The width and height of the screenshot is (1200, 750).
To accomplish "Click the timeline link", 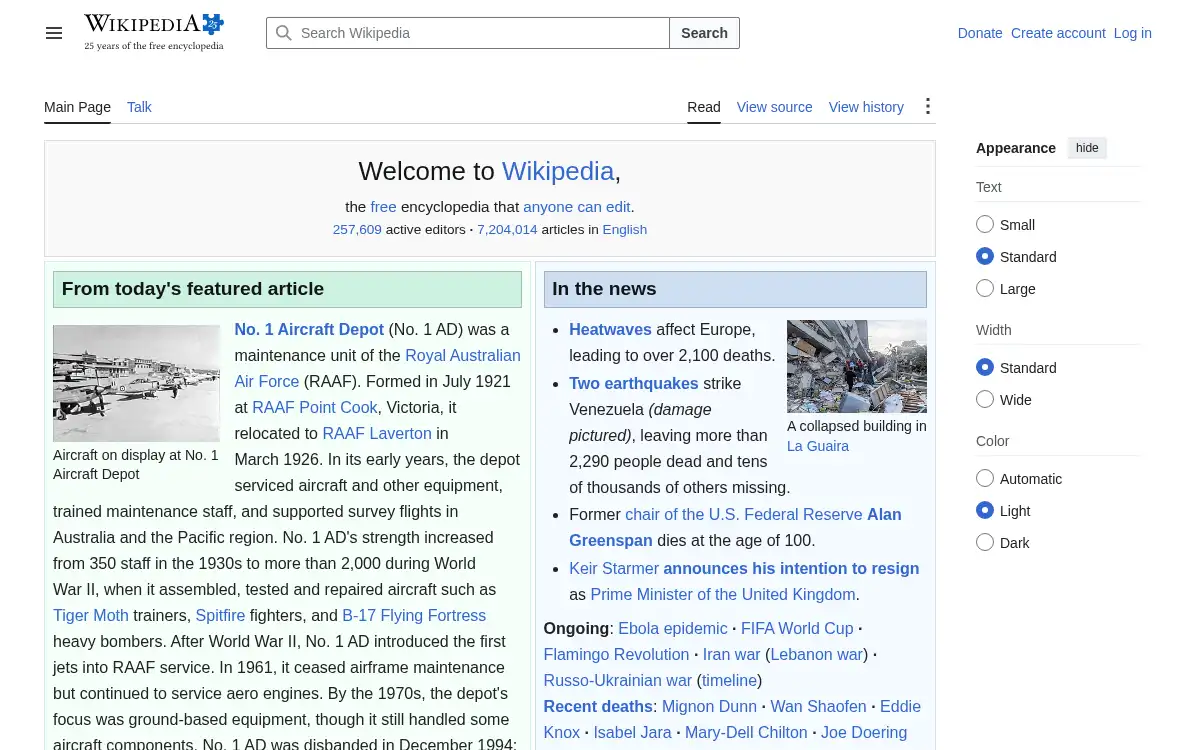I will point(729,680).
